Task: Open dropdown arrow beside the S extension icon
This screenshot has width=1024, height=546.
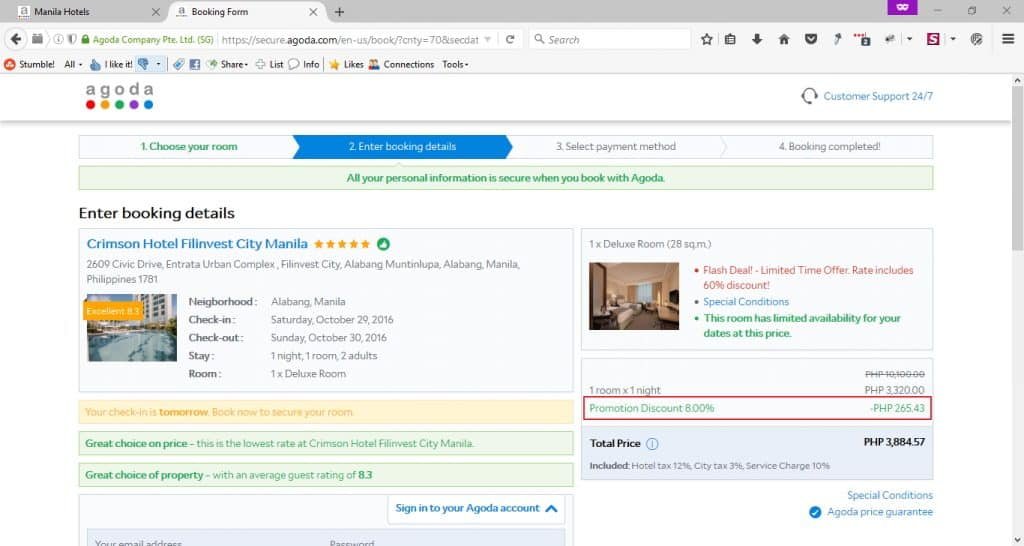Action: 953,39
